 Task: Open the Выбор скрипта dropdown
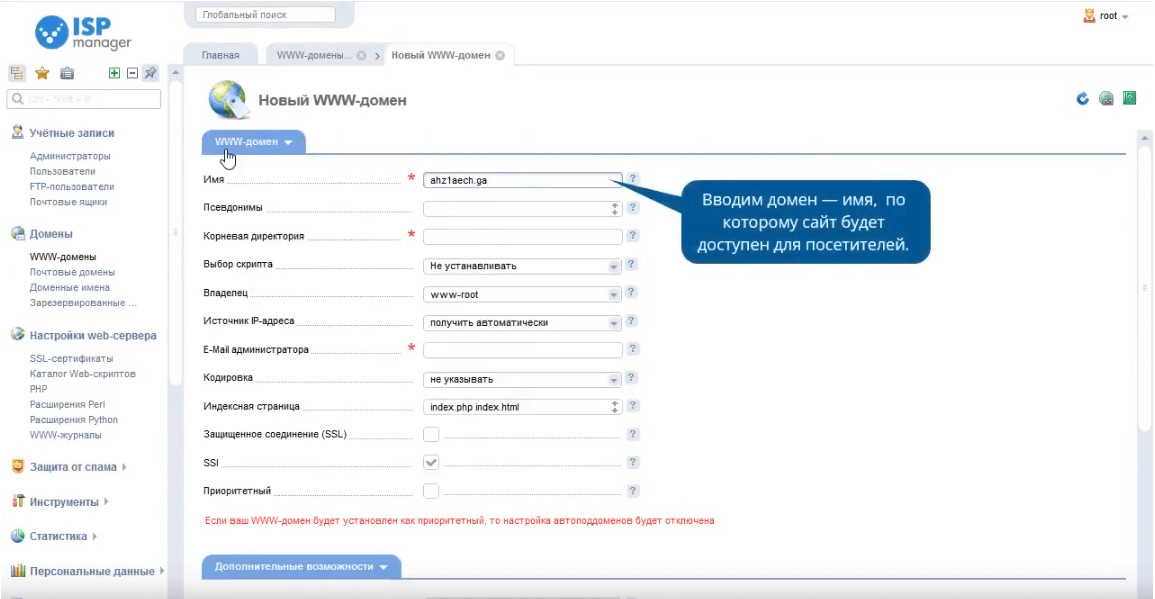[x=522, y=265]
